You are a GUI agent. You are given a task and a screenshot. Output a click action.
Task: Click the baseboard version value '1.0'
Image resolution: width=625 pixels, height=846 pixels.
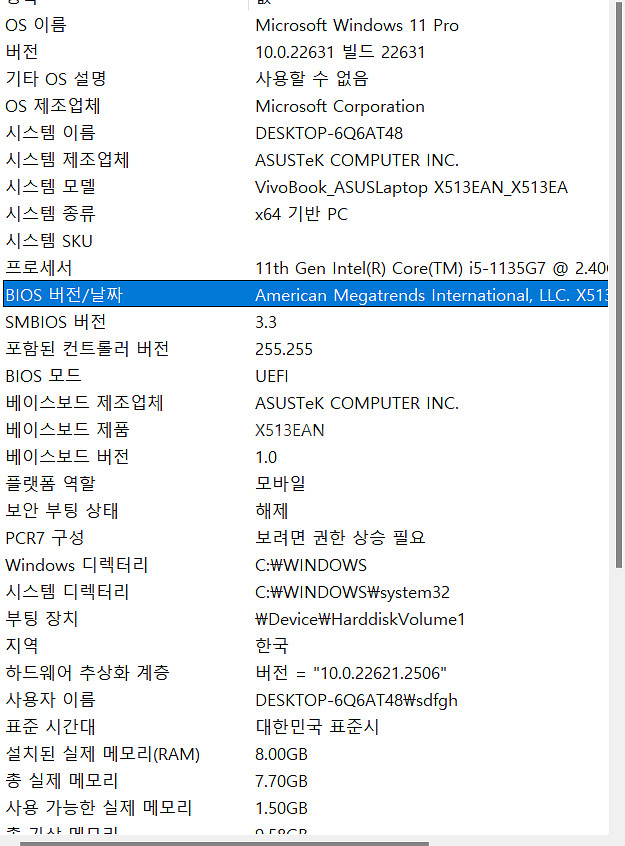(x=266, y=457)
